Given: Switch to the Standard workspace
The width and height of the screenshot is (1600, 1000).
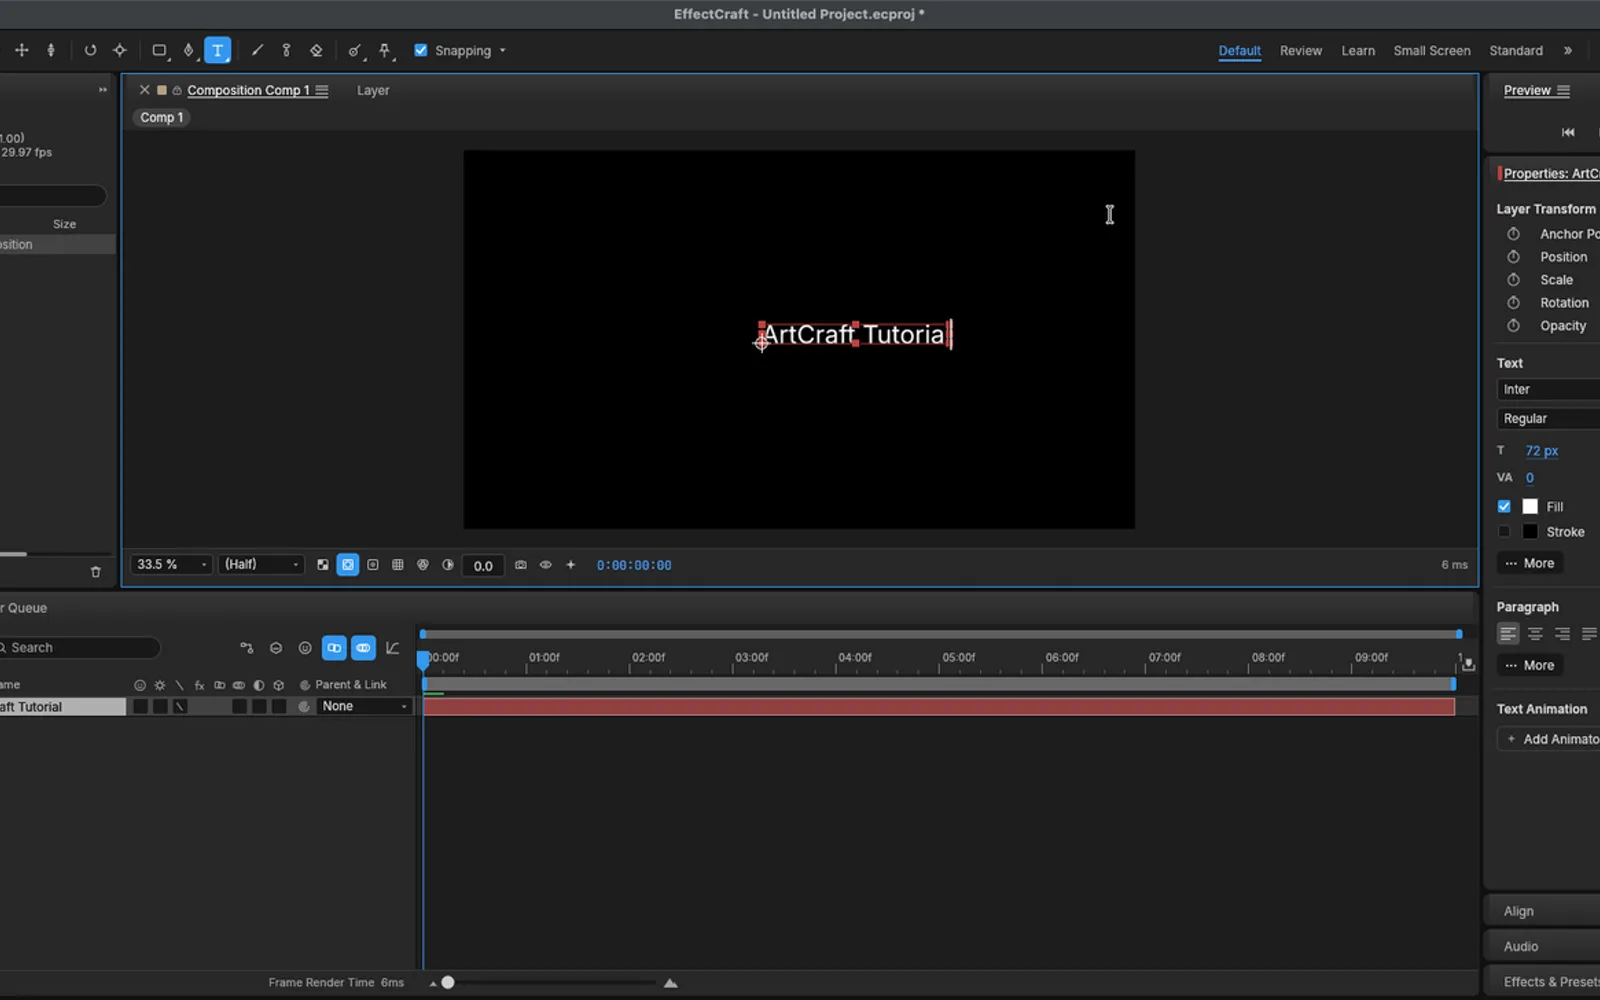Looking at the screenshot, I should point(1516,51).
